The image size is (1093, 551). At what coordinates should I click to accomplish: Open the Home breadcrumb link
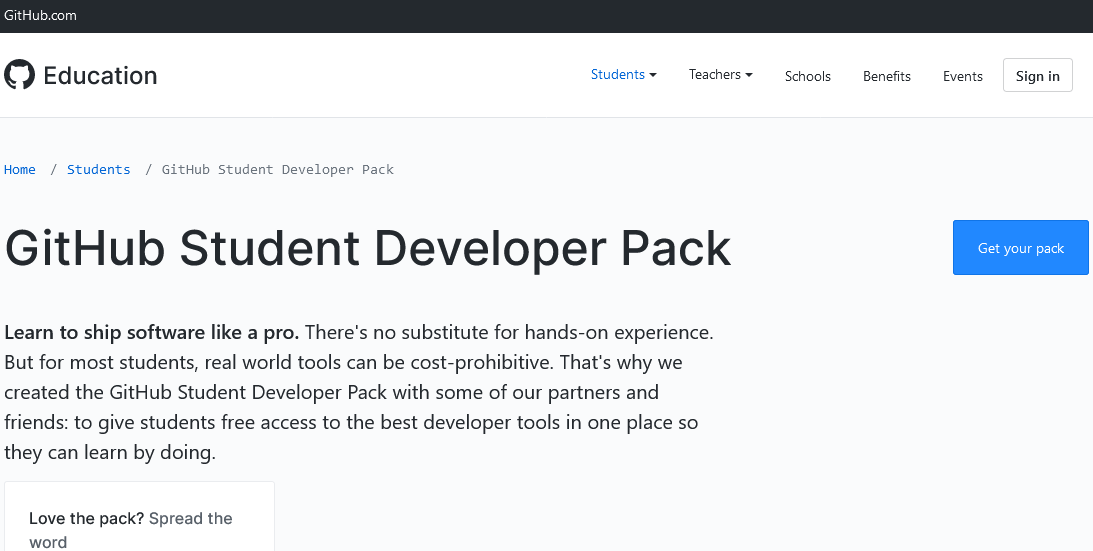20,169
